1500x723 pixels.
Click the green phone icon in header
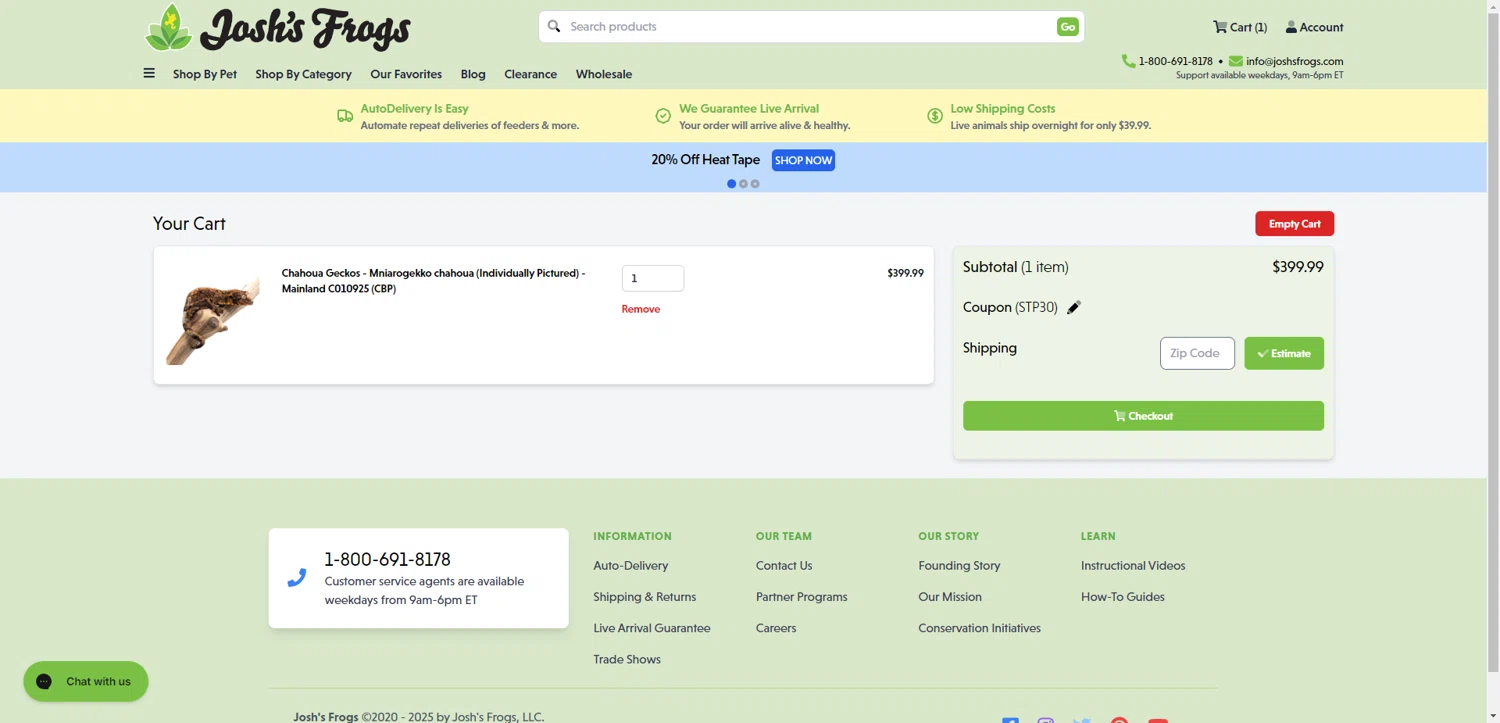pyautogui.click(x=1128, y=61)
